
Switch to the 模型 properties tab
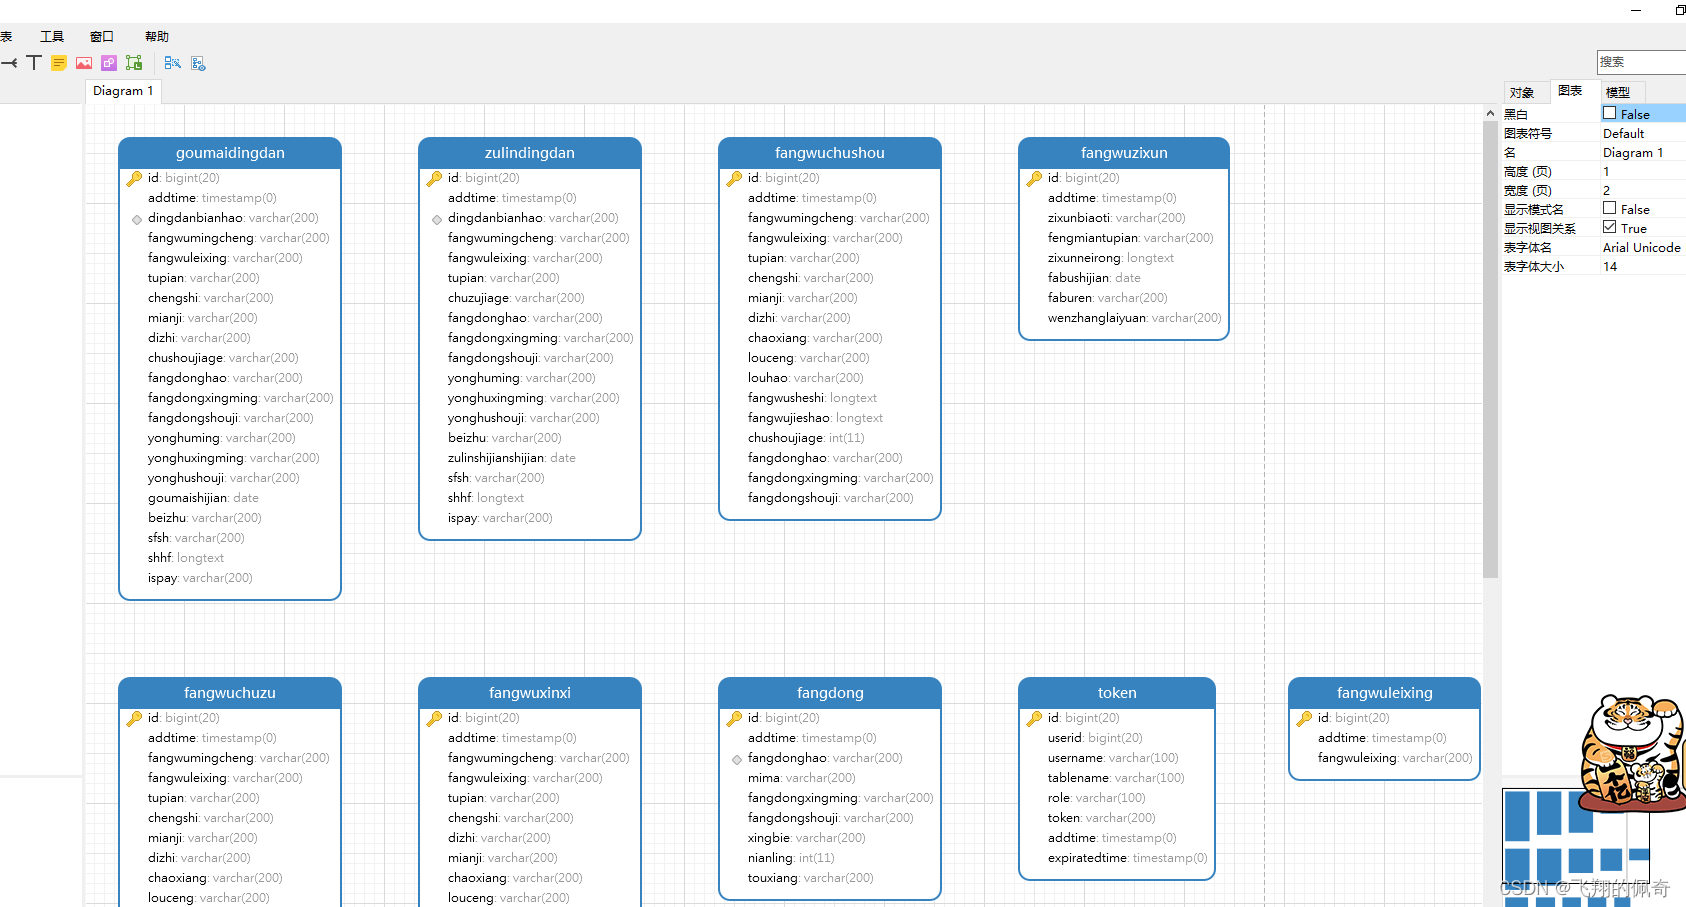(1618, 92)
